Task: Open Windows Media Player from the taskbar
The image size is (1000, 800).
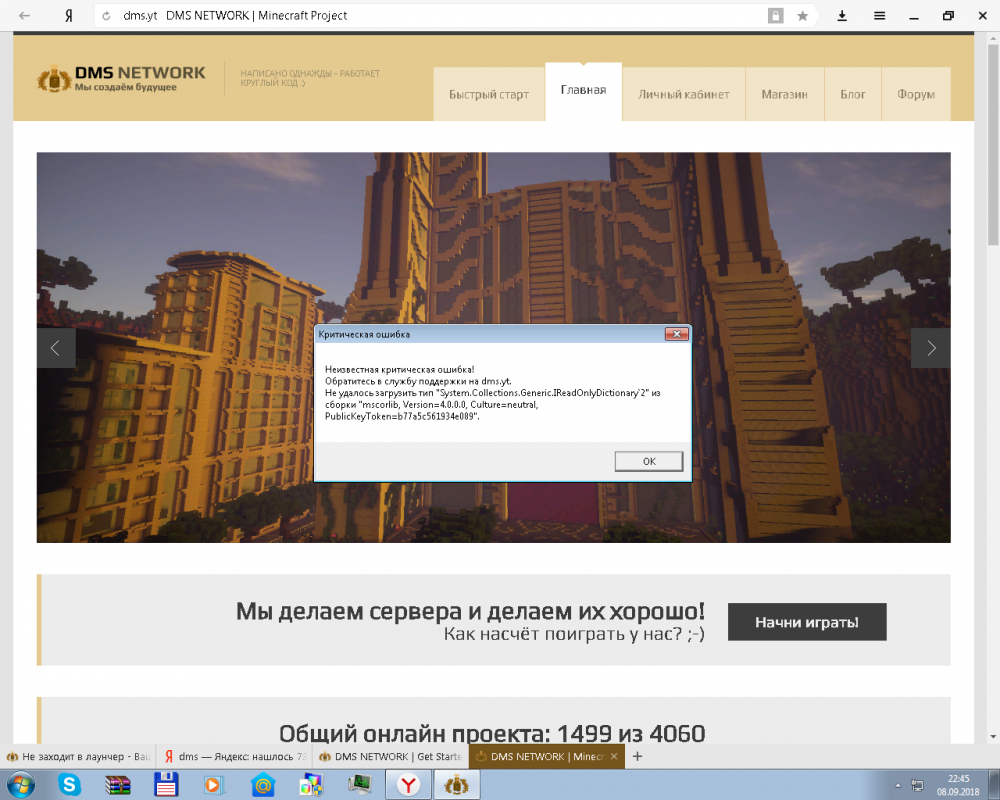Action: click(x=211, y=786)
